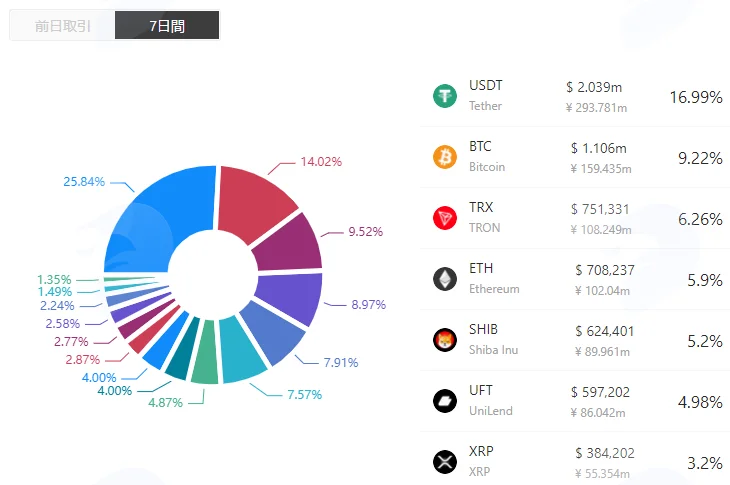
Task: Switch to the 前日取引 tab
Action: (x=62, y=26)
